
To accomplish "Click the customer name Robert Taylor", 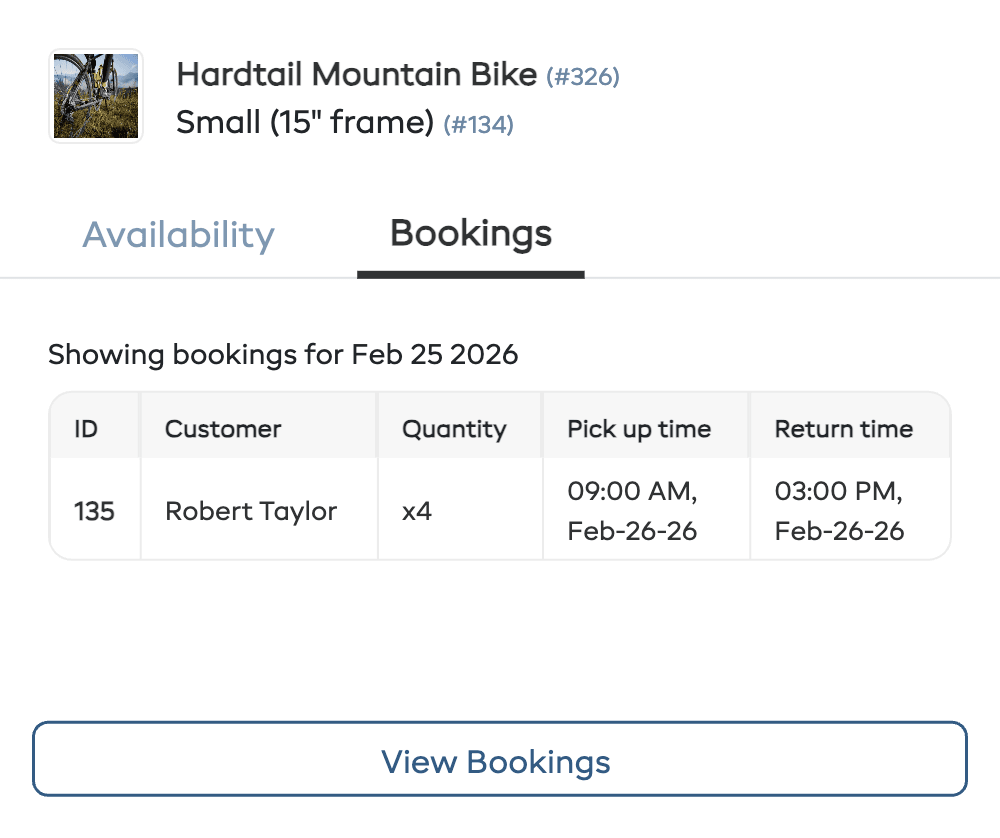I will tap(250, 510).
